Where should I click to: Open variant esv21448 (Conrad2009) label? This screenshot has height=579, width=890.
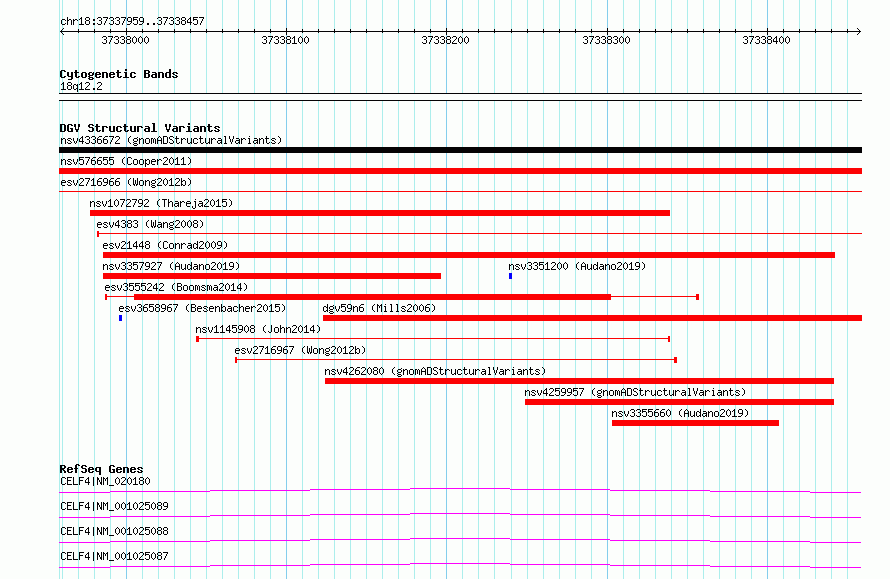[165, 245]
